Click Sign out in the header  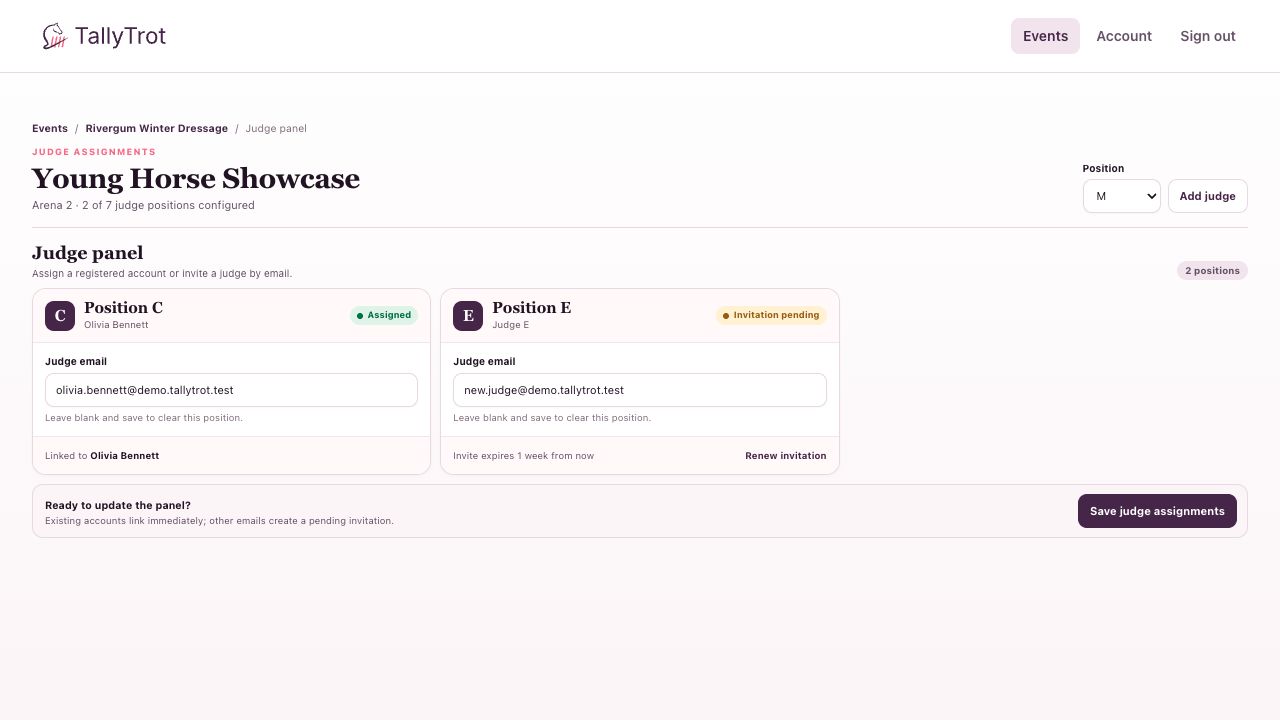click(1208, 36)
